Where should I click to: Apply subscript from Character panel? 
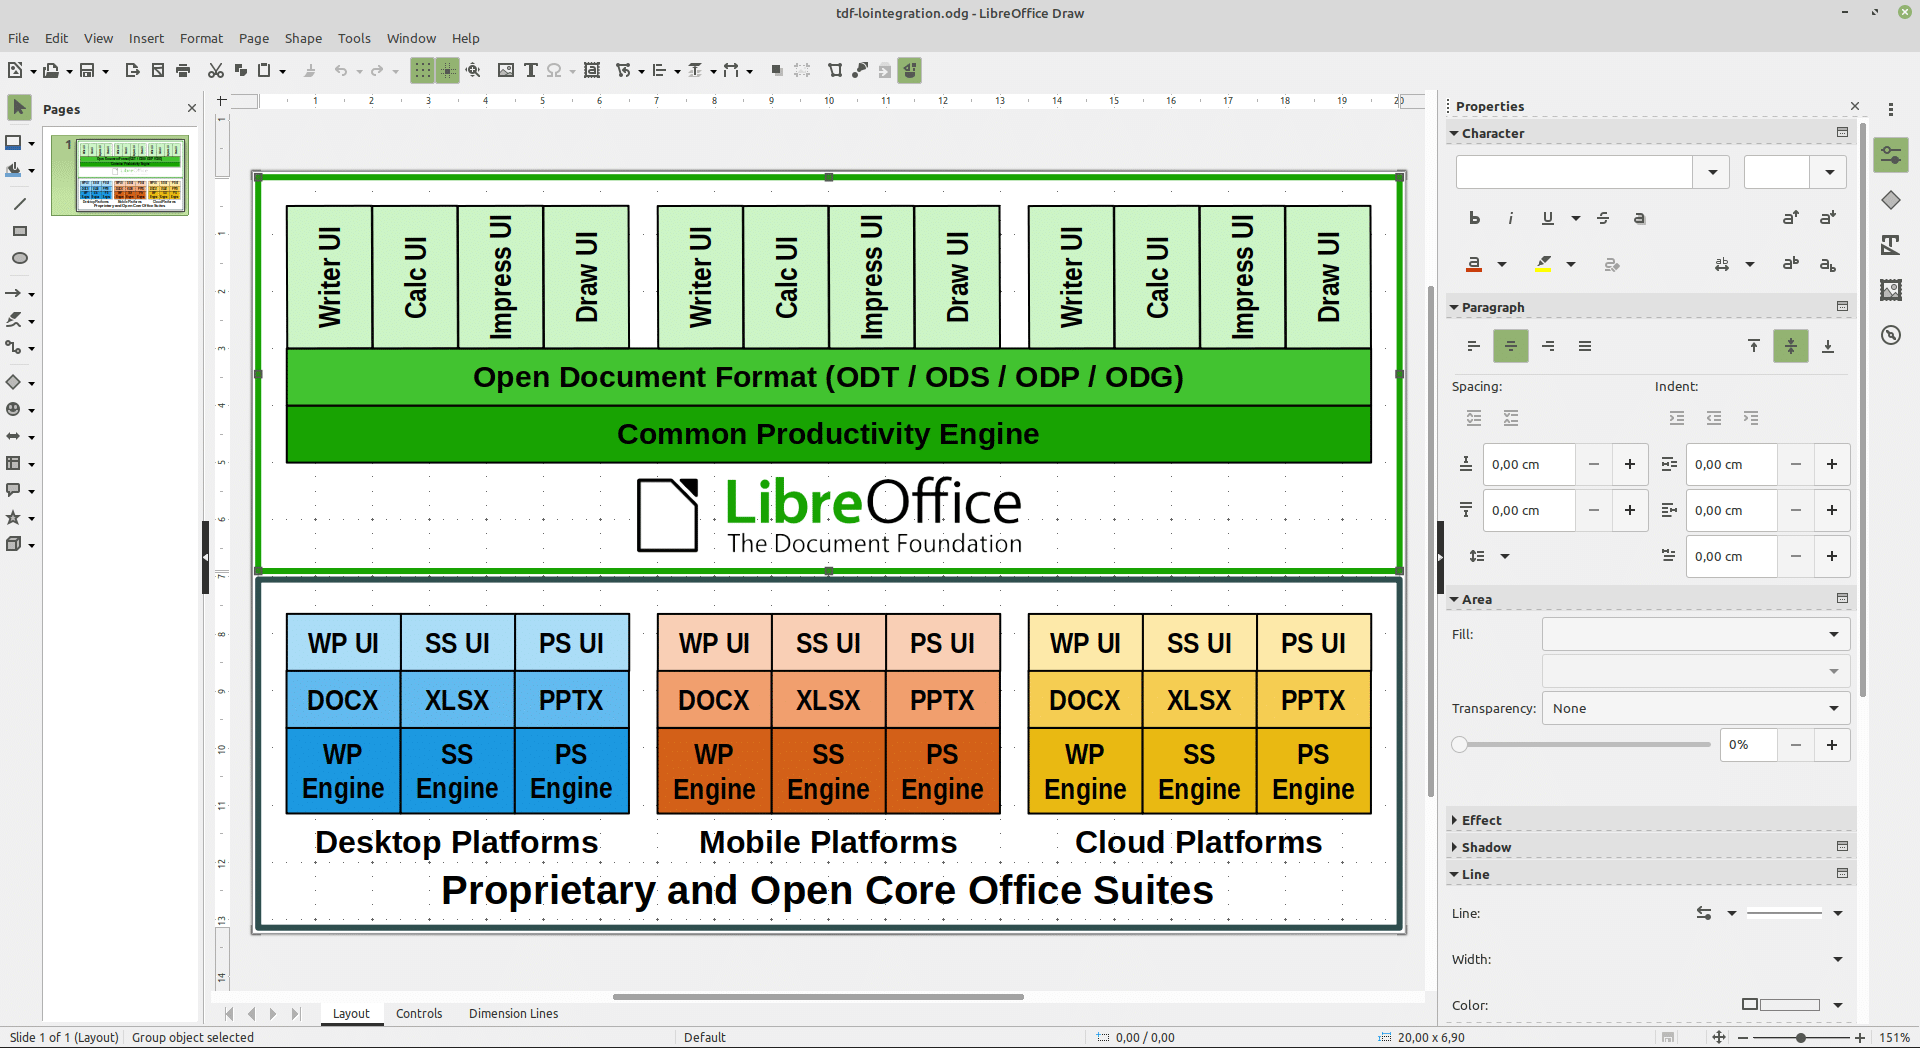[1828, 264]
